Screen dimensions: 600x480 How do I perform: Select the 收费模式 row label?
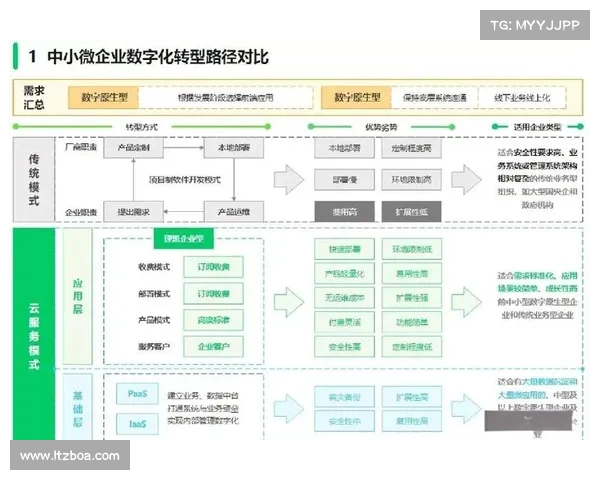[x=154, y=267]
